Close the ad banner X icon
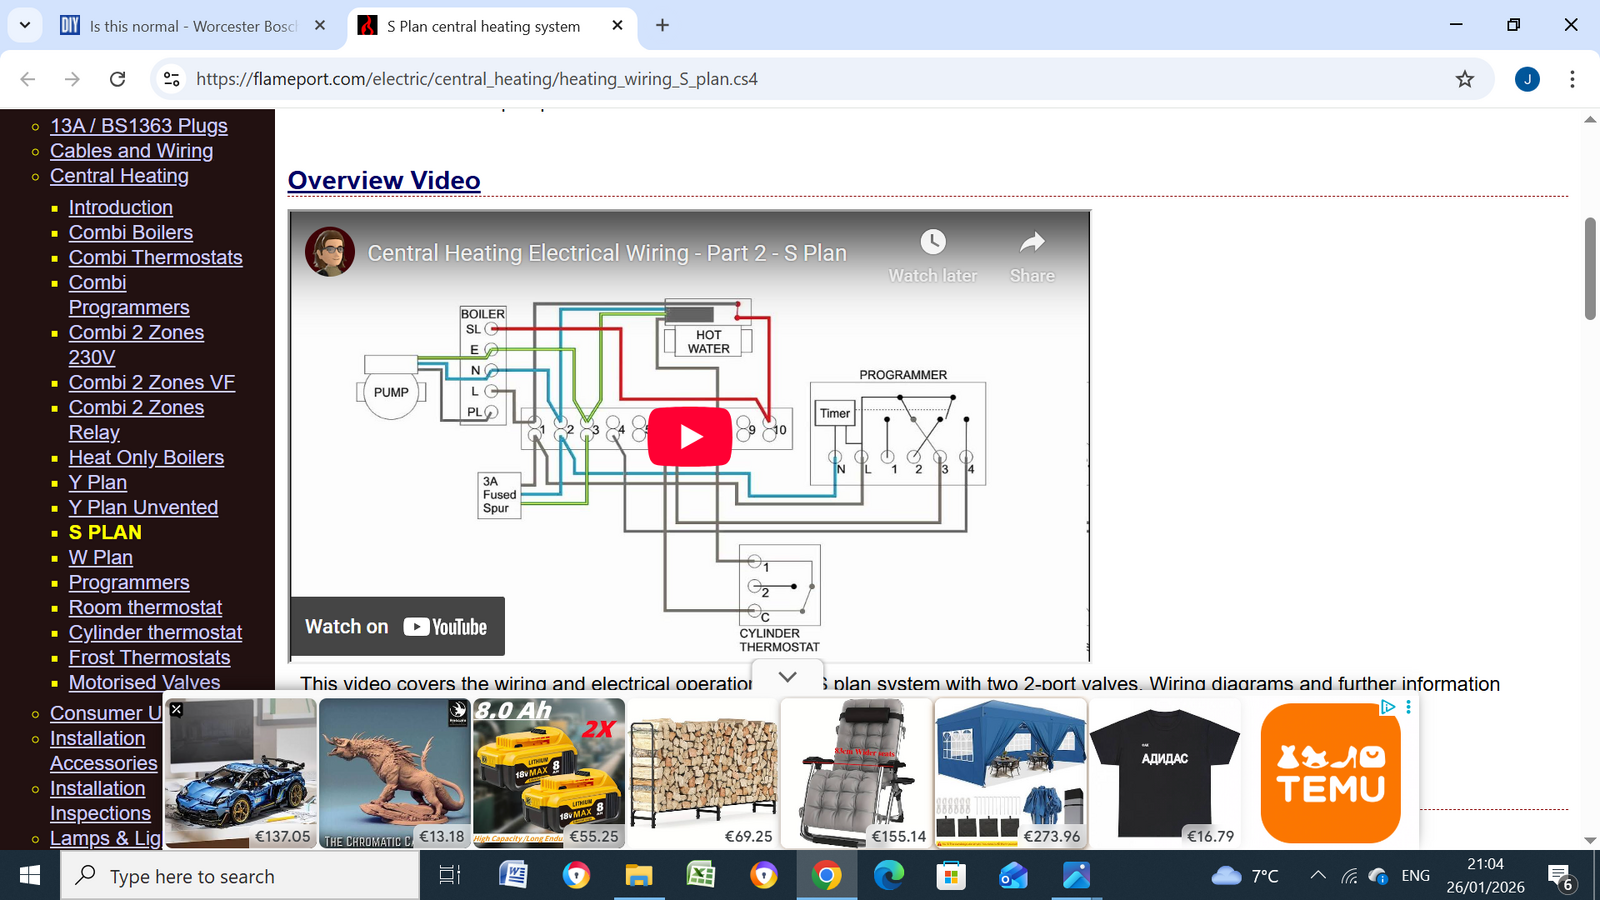Viewport: 1600px width, 900px height. point(176,709)
